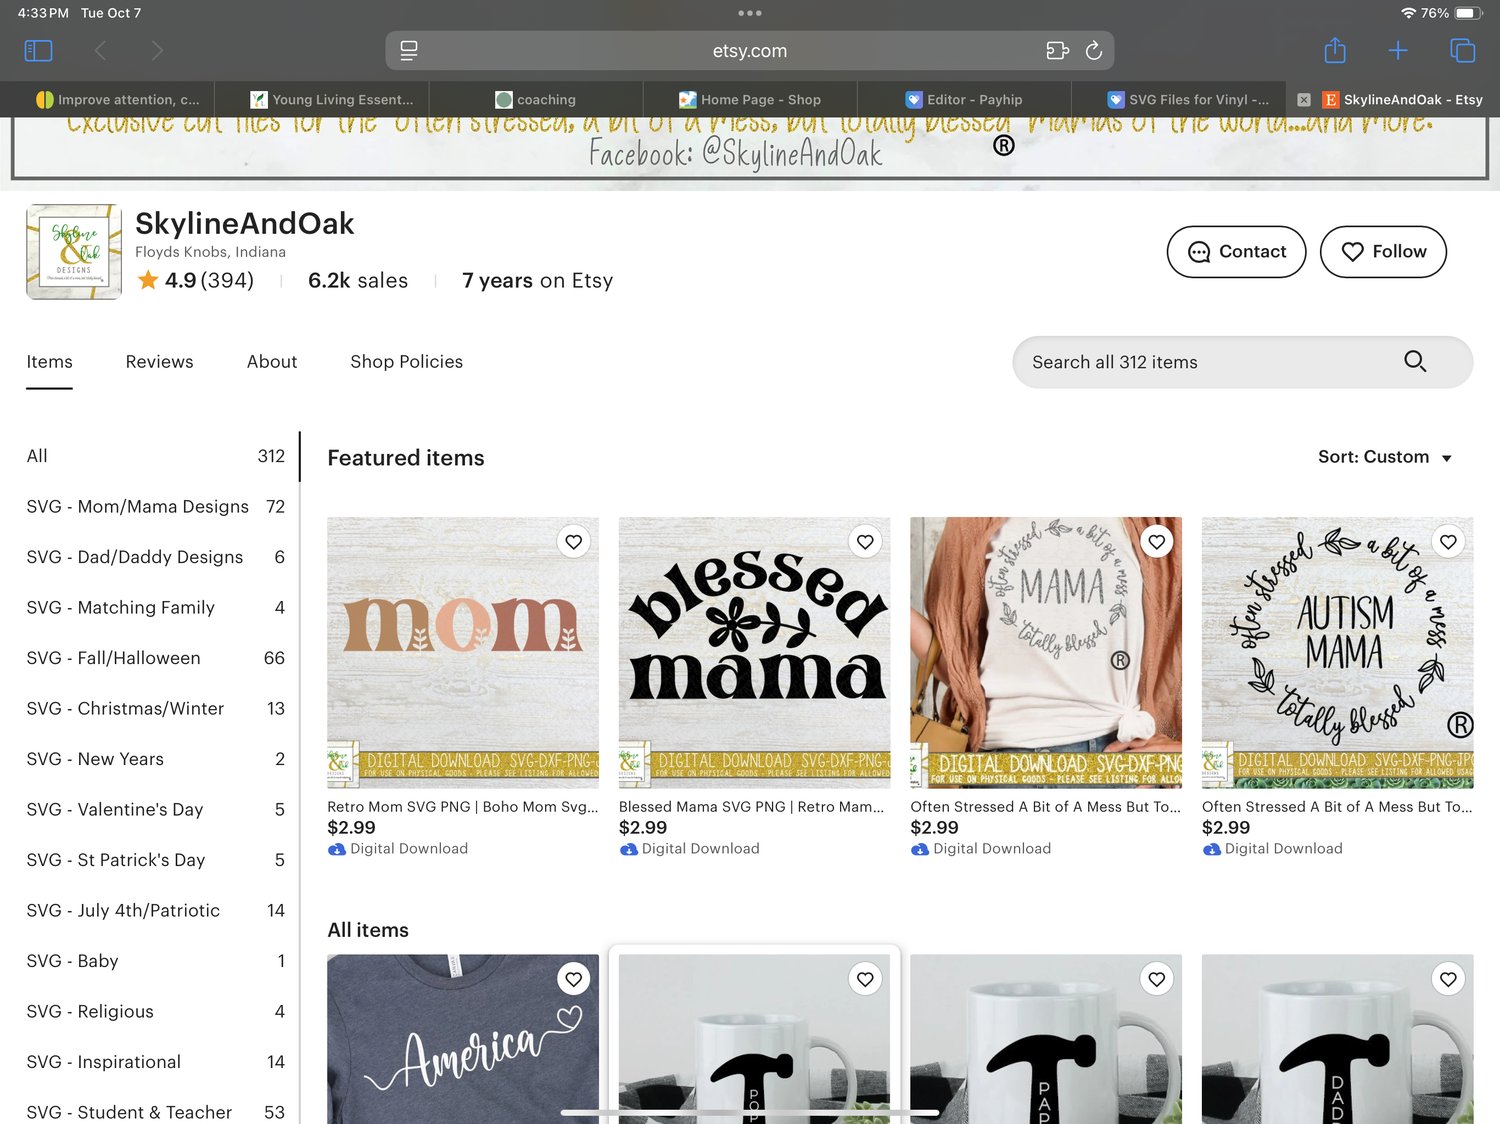
Task: Filter by SVG - St Patrick's Day
Action: pos(156,860)
